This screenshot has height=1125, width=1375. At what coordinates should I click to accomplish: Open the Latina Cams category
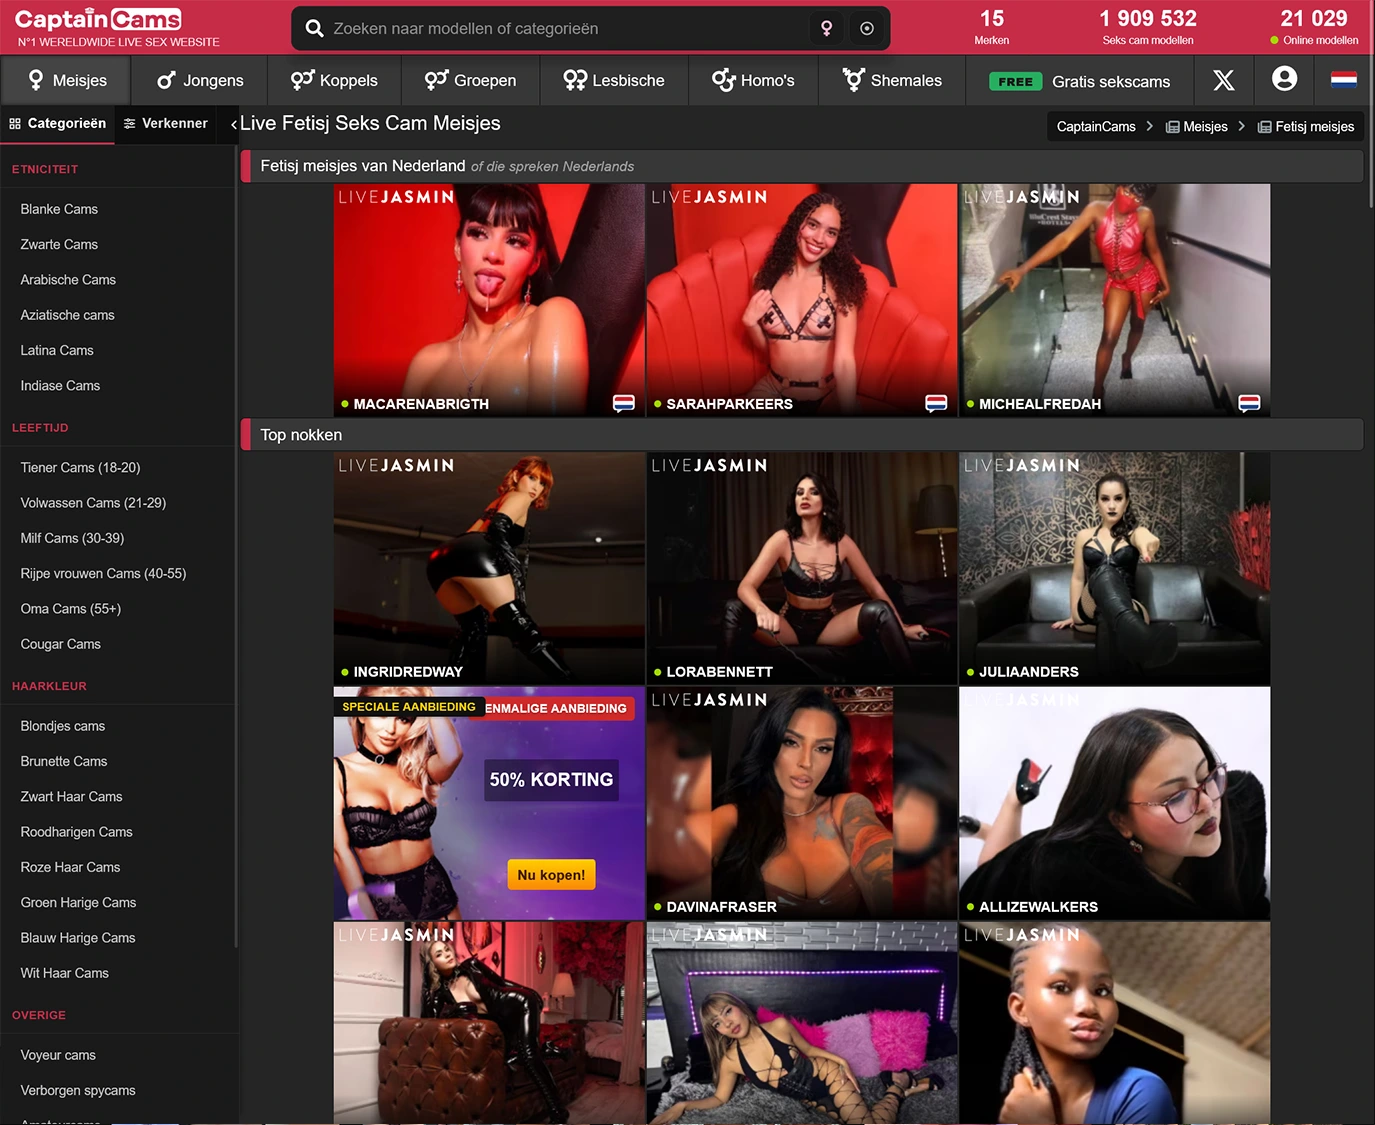coord(57,350)
